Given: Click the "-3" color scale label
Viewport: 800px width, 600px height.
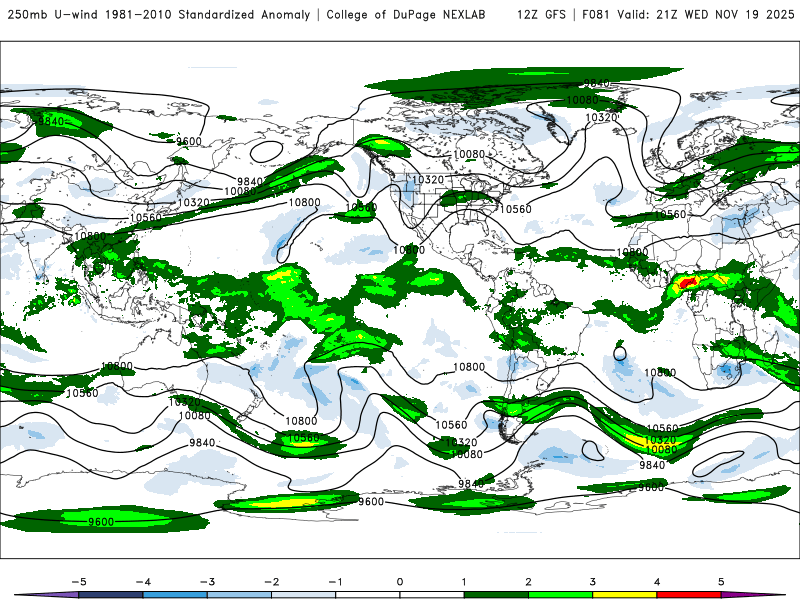Looking at the screenshot, I should 207,582.
